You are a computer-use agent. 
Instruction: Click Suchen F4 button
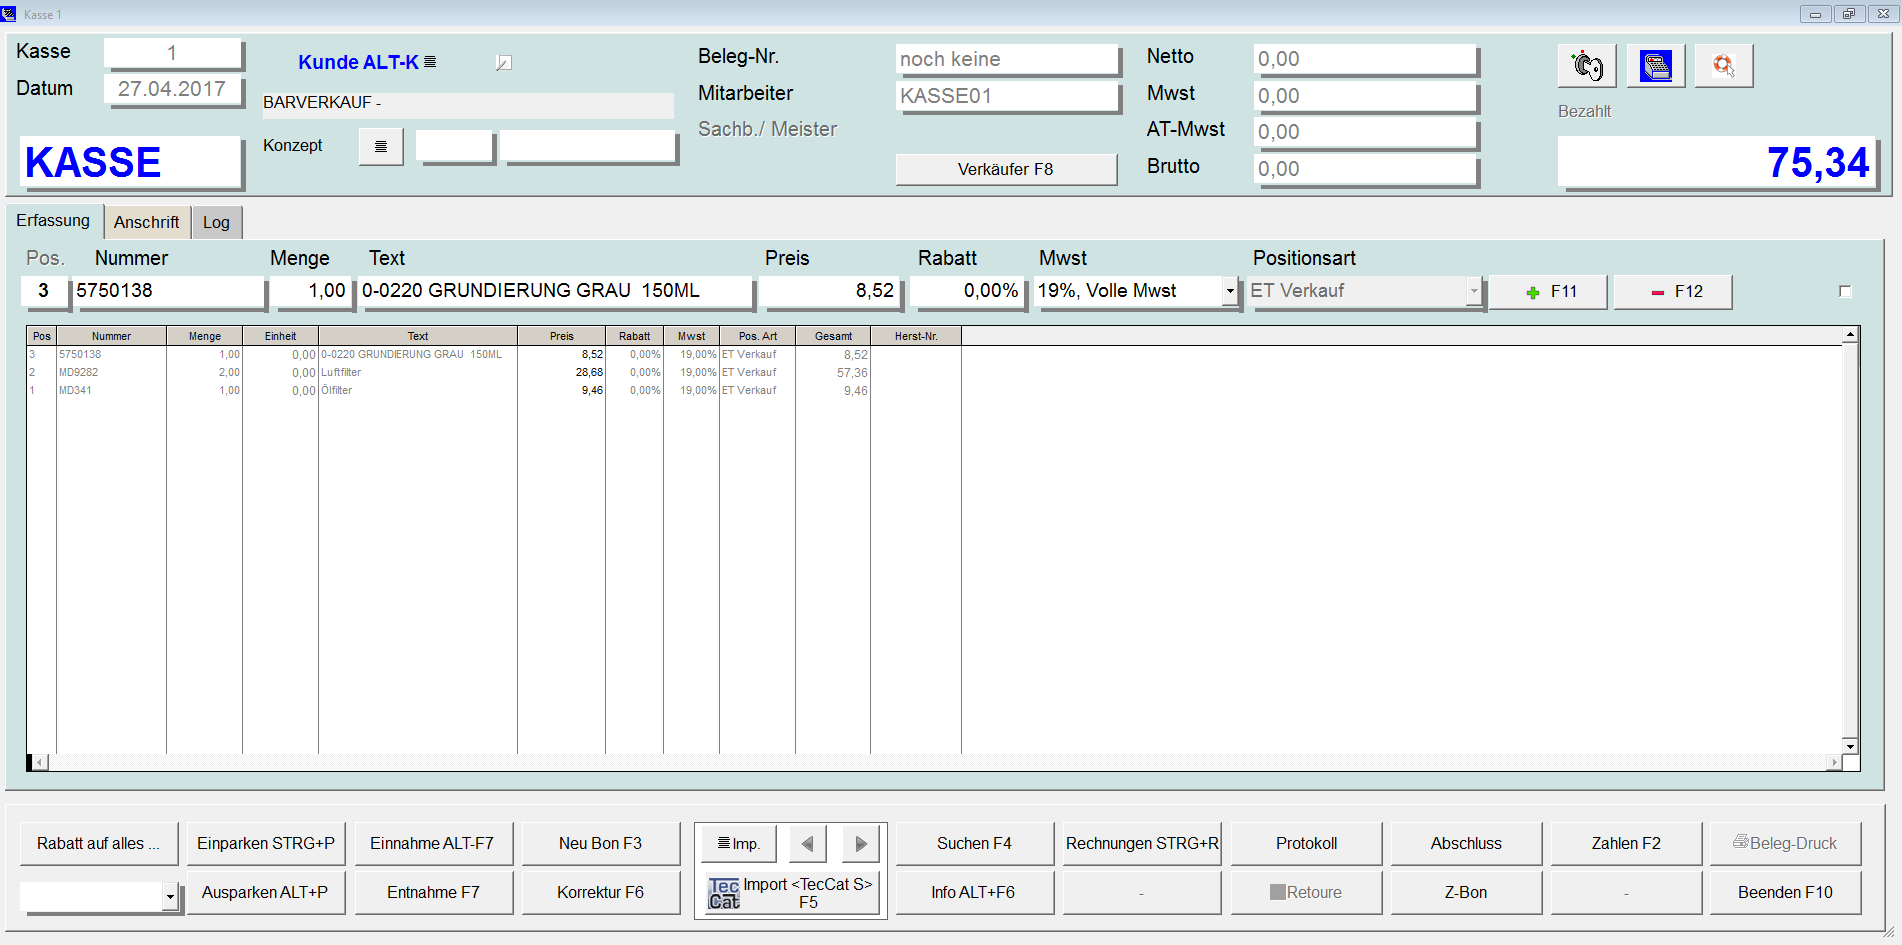click(974, 844)
